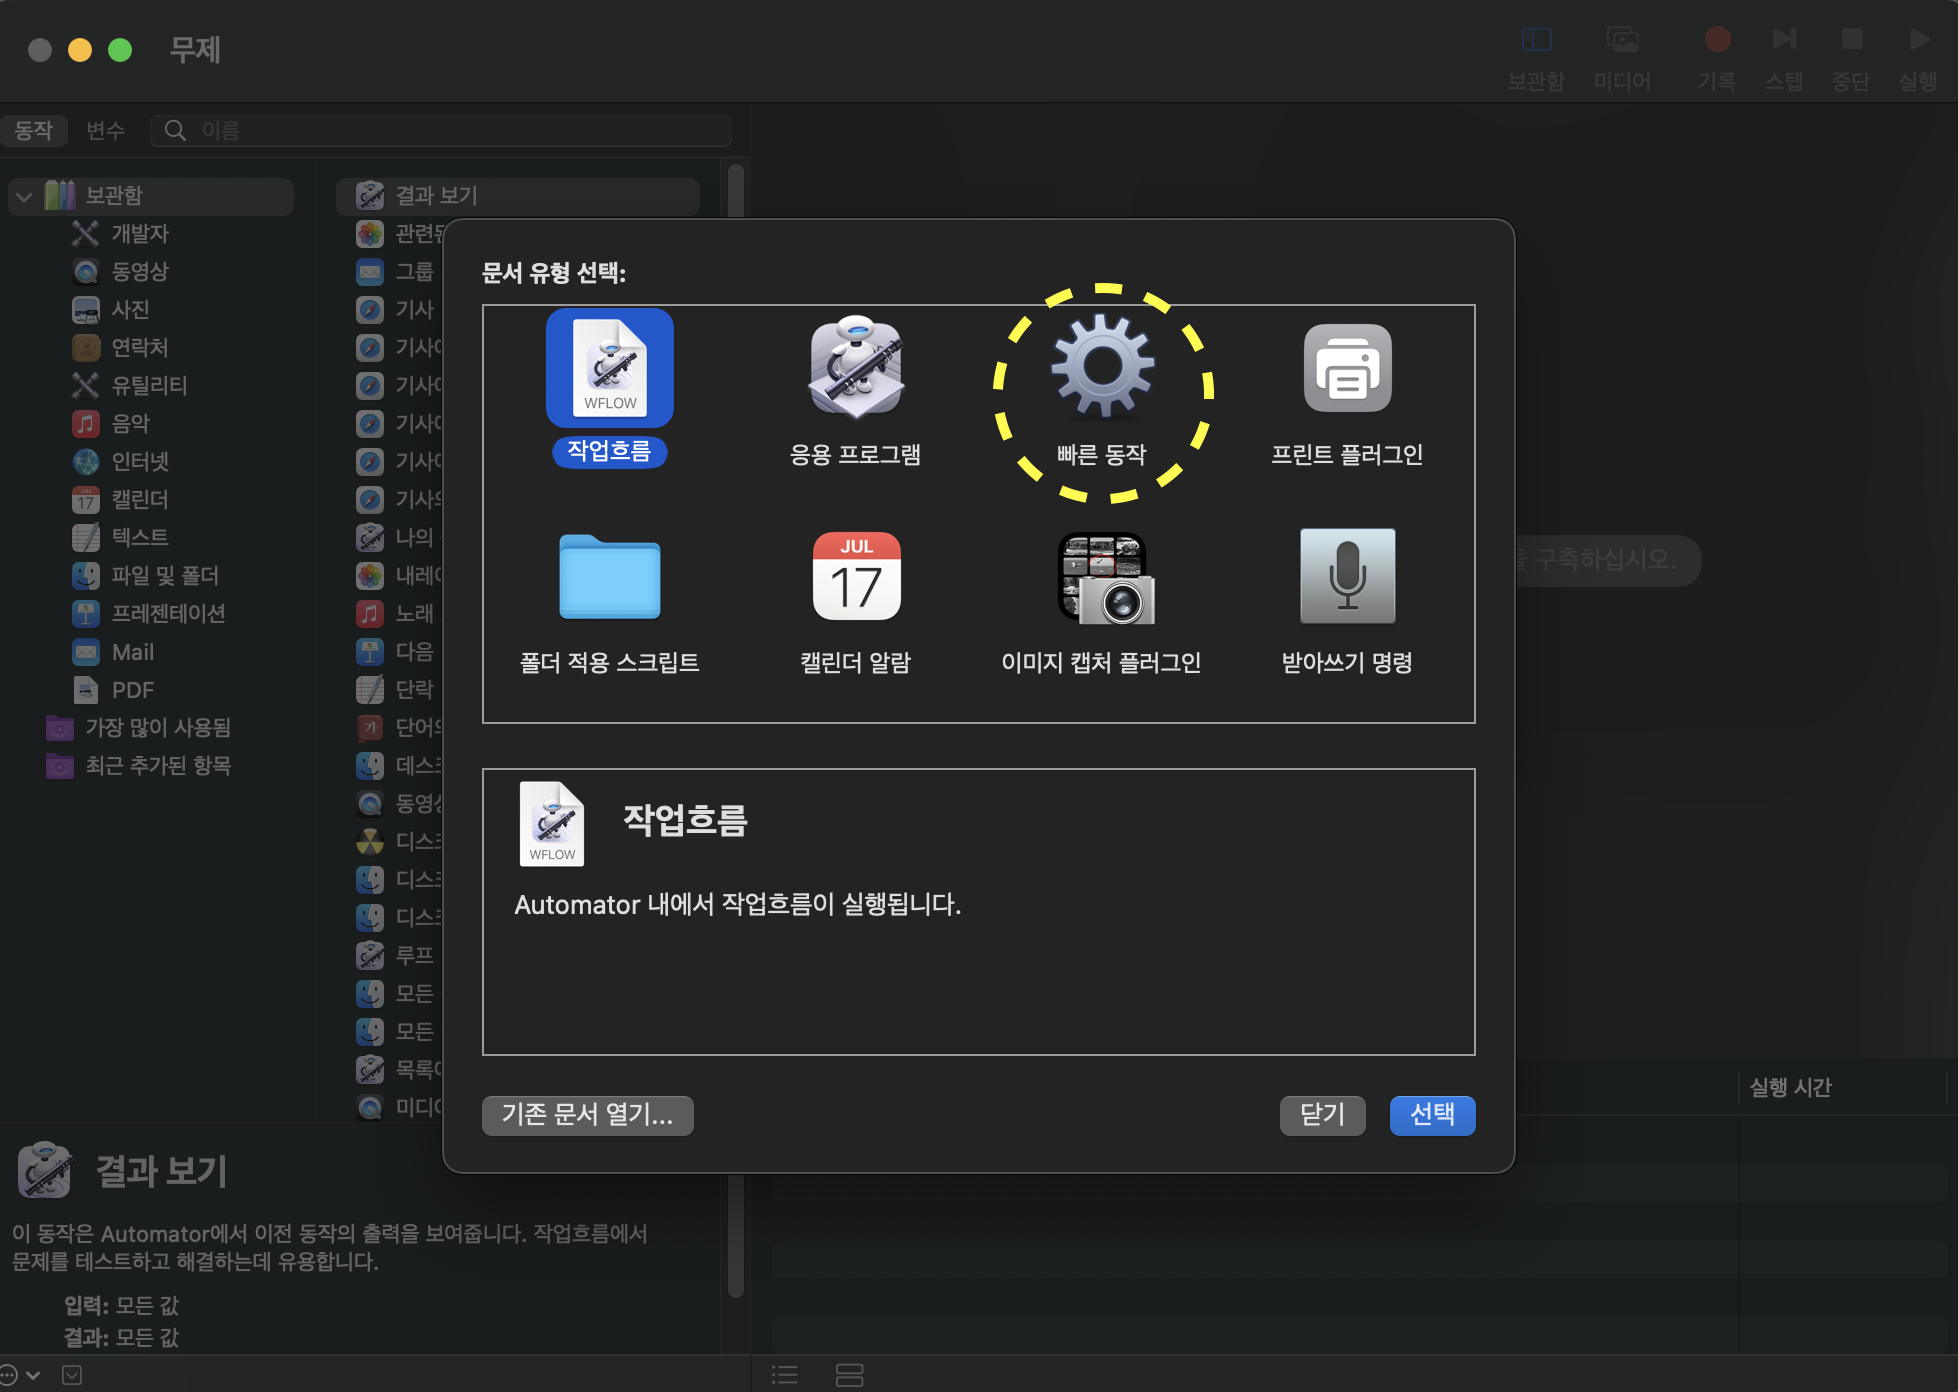This screenshot has width=1958, height=1392.
Task: Choose the 응용 프로그램 robot icon
Action: [x=856, y=367]
